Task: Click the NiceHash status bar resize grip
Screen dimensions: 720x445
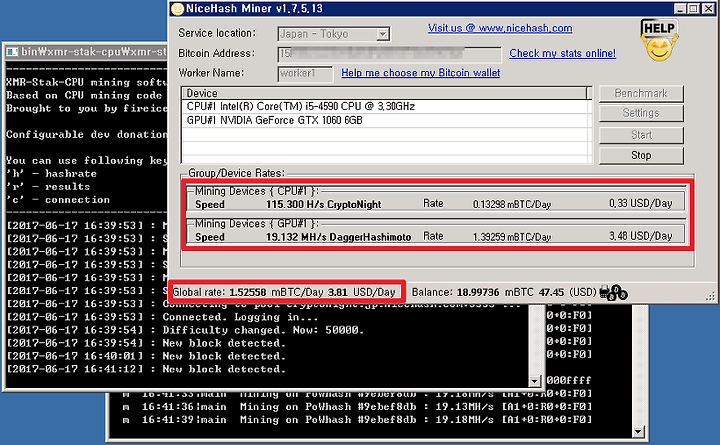Action: click(x=711, y=297)
